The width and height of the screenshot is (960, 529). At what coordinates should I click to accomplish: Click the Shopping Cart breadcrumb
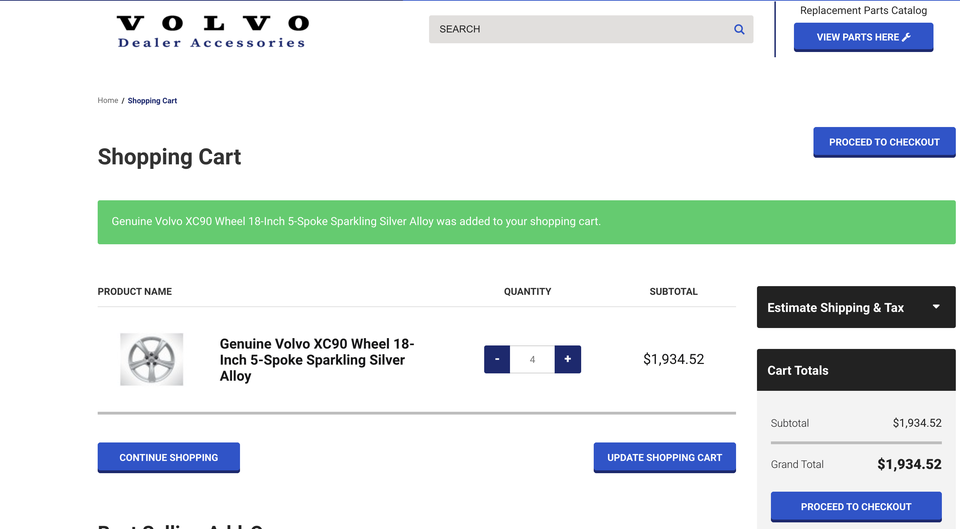[x=152, y=101]
